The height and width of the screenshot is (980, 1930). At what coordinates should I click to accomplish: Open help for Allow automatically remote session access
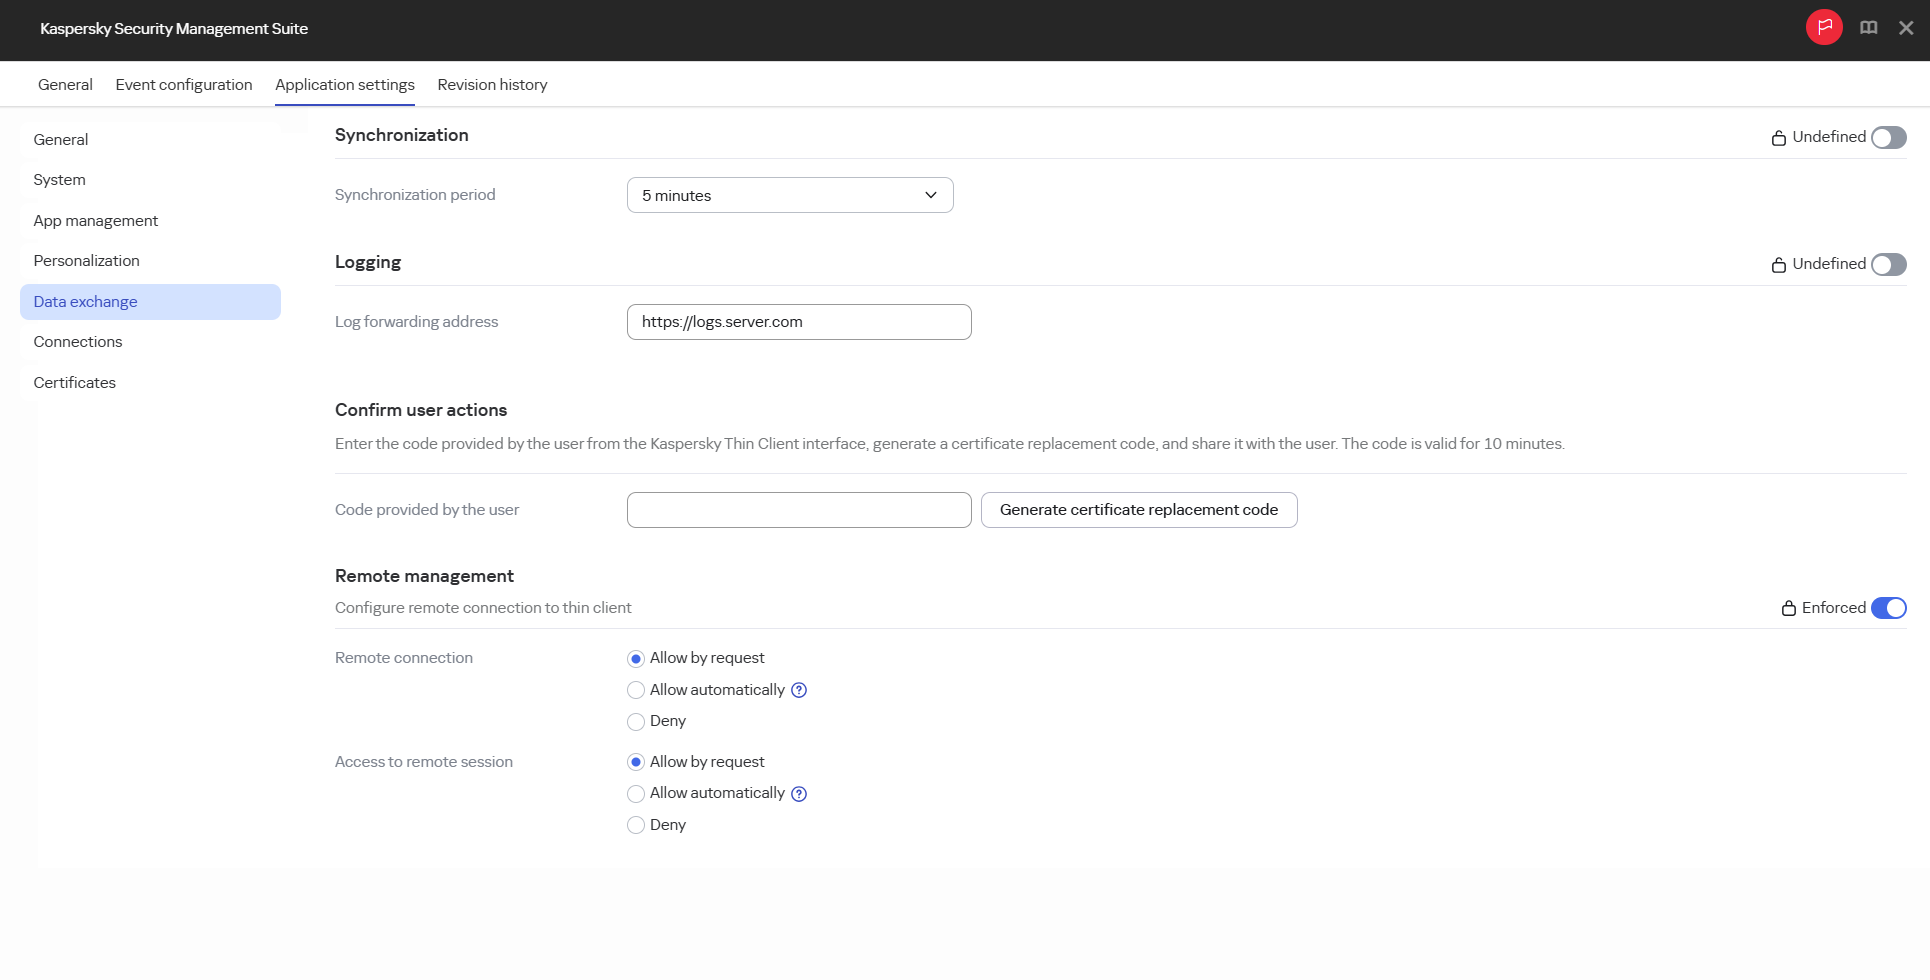point(798,793)
